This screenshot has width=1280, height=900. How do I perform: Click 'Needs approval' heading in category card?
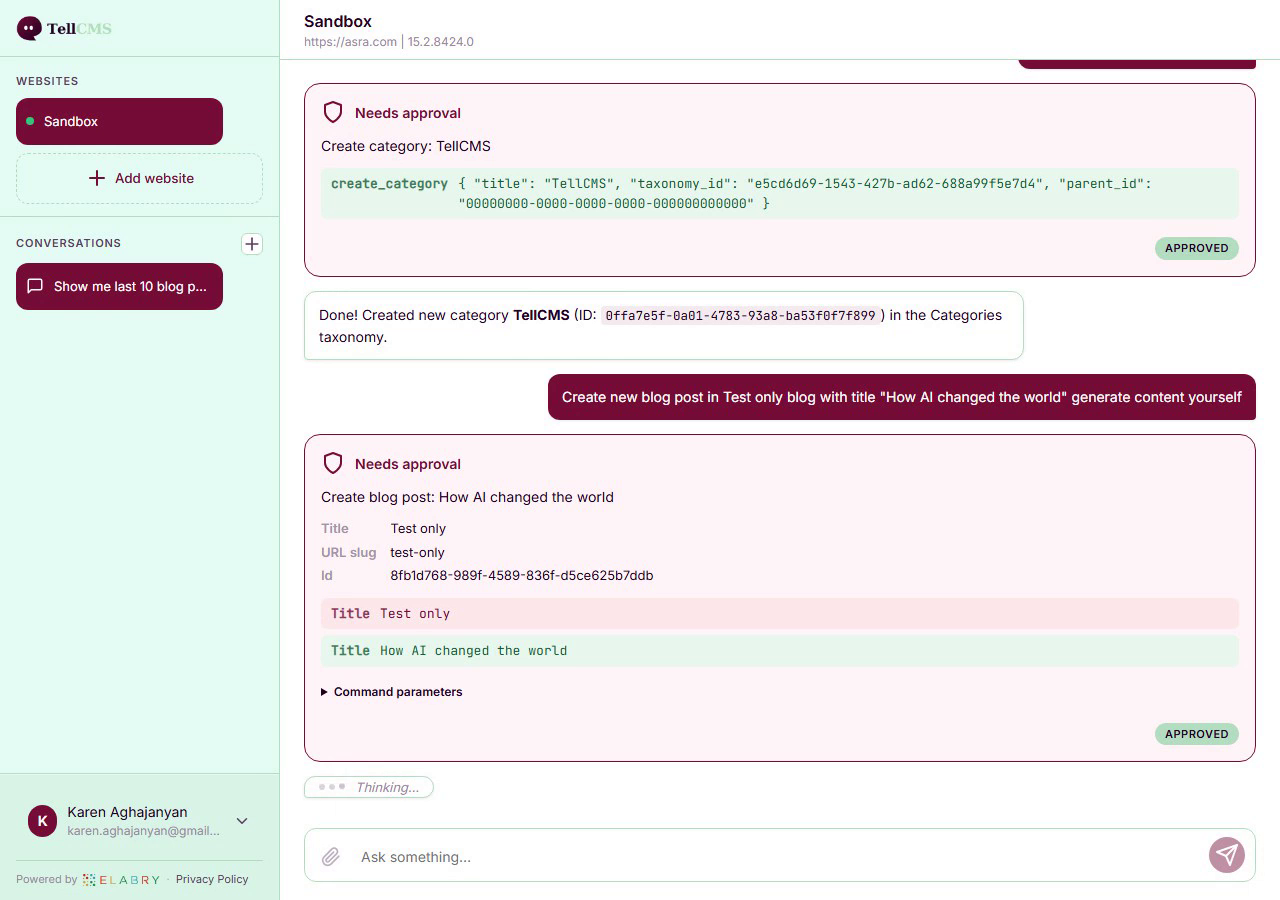[x=408, y=113]
